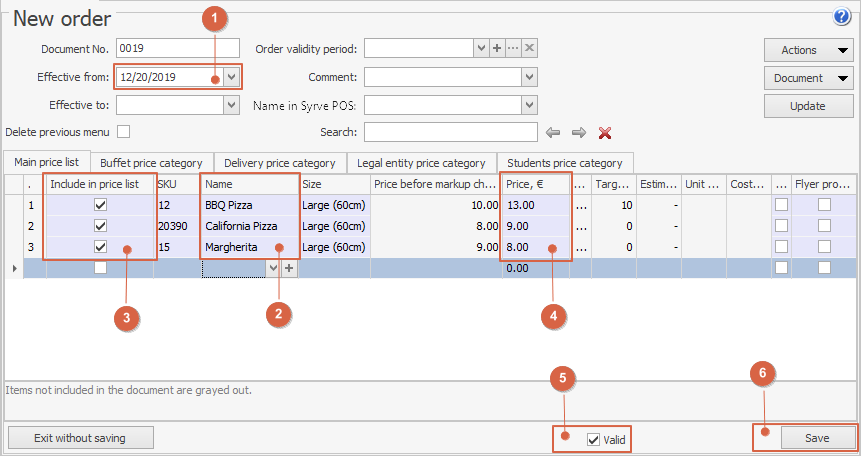The image size is (861, 456).
Task: Click the ellipsis icon beside Order validity period
Action: click(x=513, y=49)
